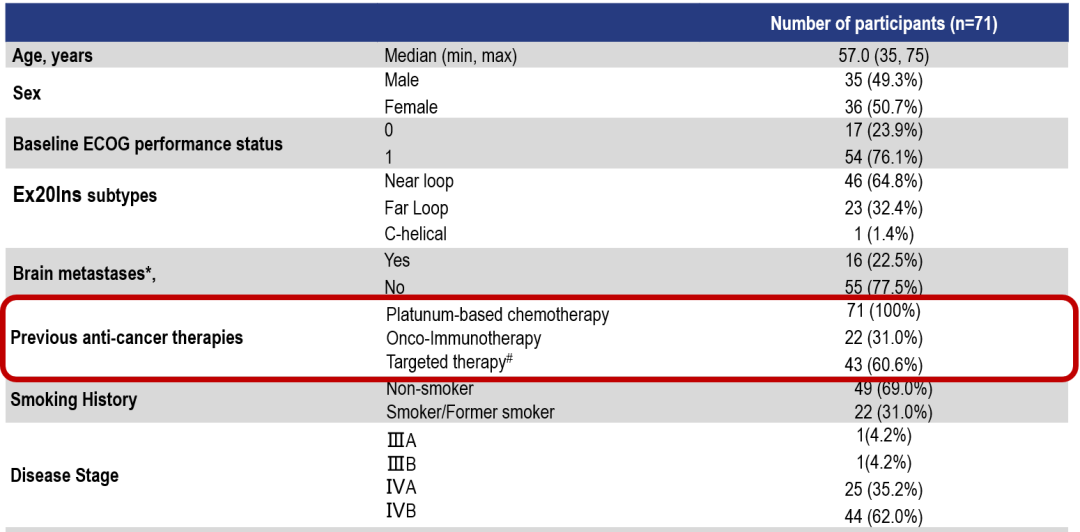Select the "Ex20Ins subtypes" row label

(85, 195)
